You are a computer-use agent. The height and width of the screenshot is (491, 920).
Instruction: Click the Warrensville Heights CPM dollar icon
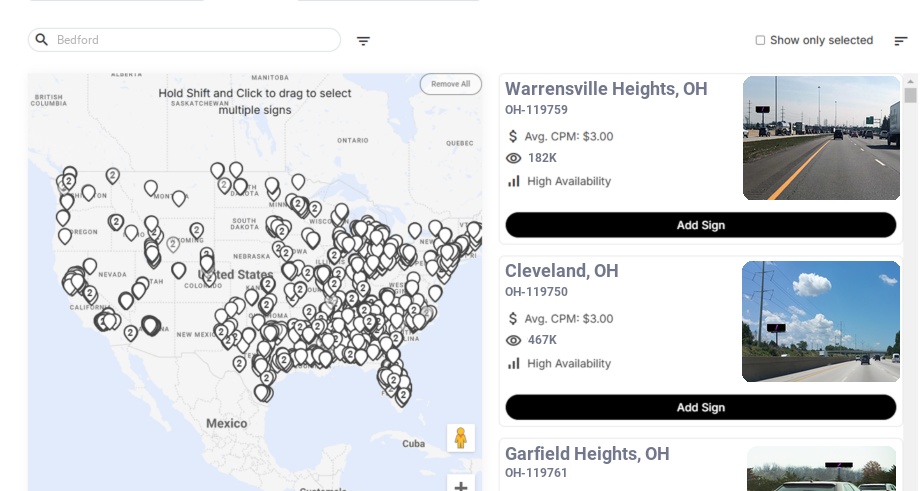click(x=514, y=136)
